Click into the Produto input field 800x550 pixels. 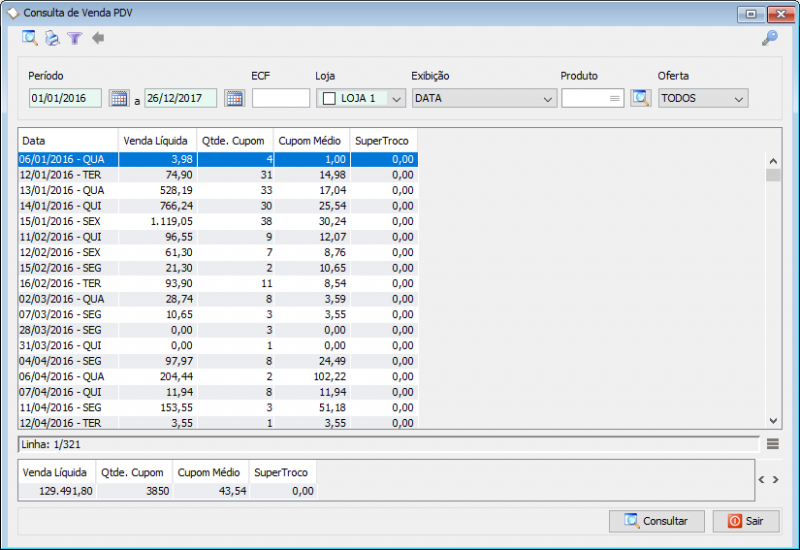[x=592, y=98]
